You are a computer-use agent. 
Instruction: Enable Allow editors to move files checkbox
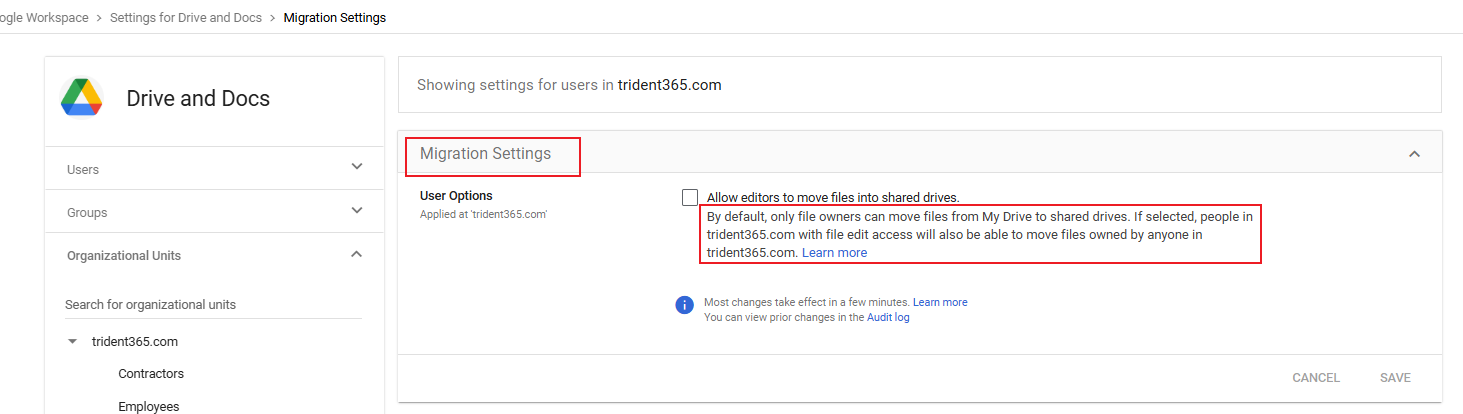click(690, 197)
